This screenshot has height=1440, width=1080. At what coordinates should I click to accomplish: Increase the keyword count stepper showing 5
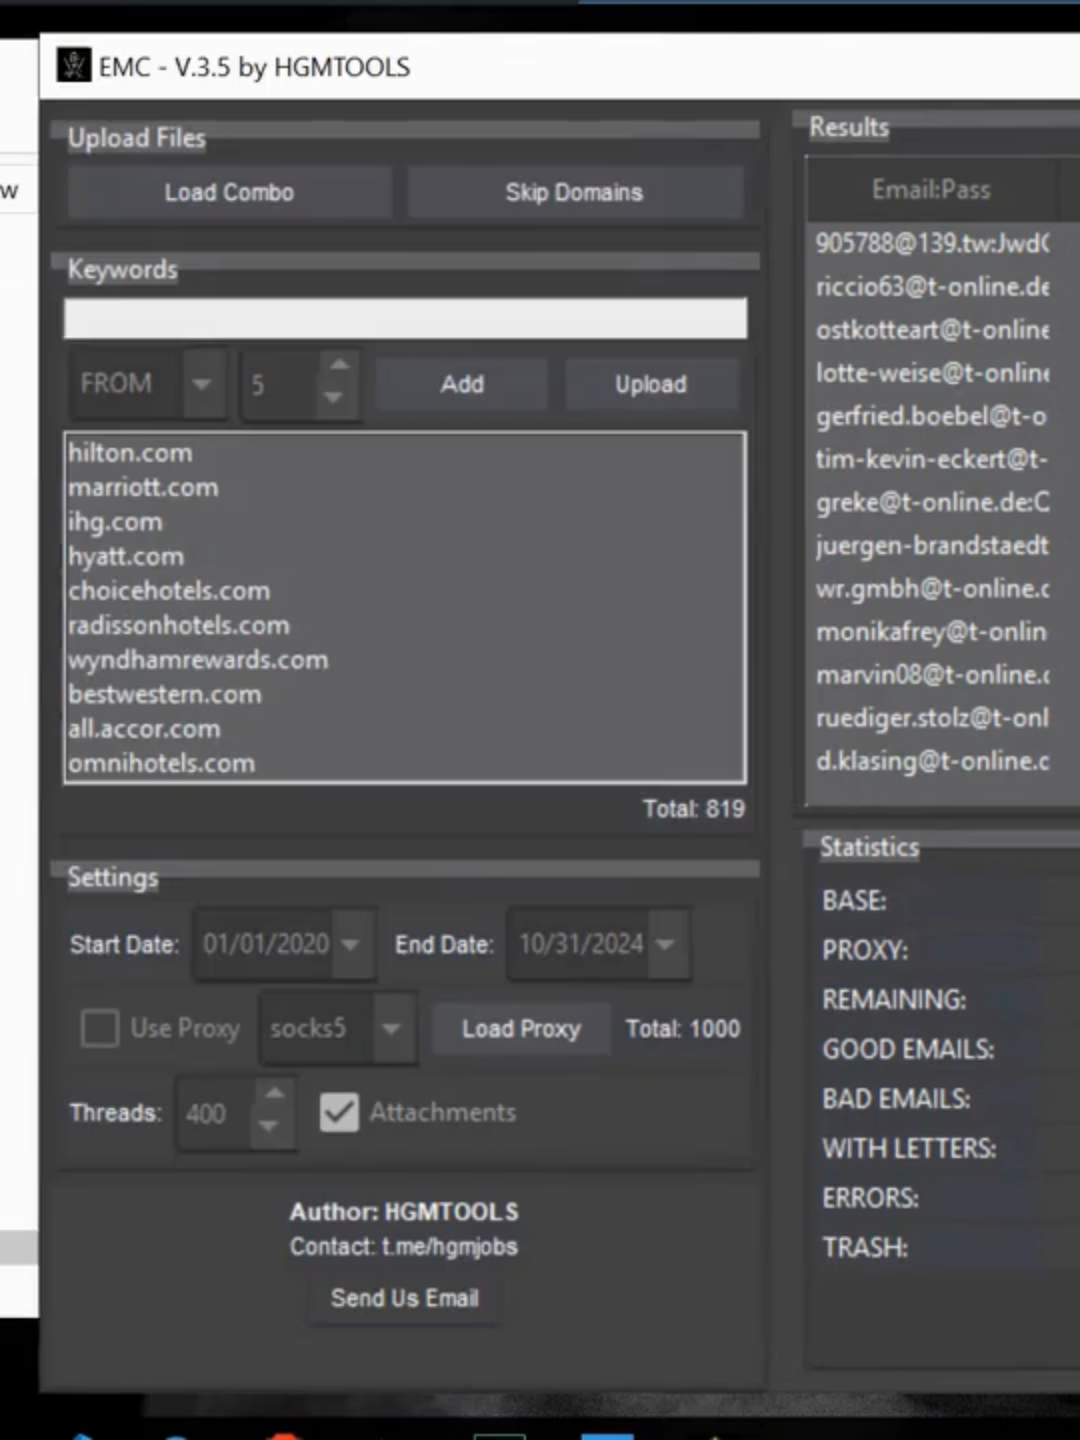(x=339, y=366)
